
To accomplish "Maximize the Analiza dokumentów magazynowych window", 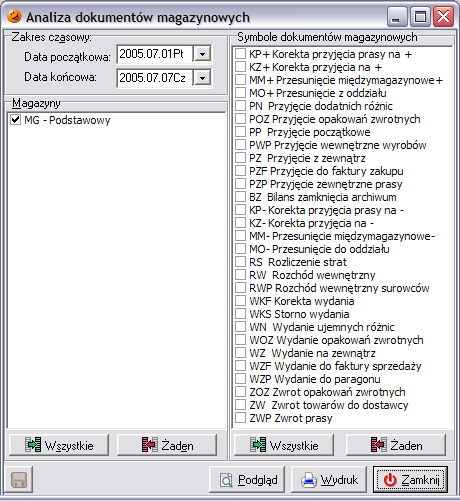I will click(x=420, y=16).
